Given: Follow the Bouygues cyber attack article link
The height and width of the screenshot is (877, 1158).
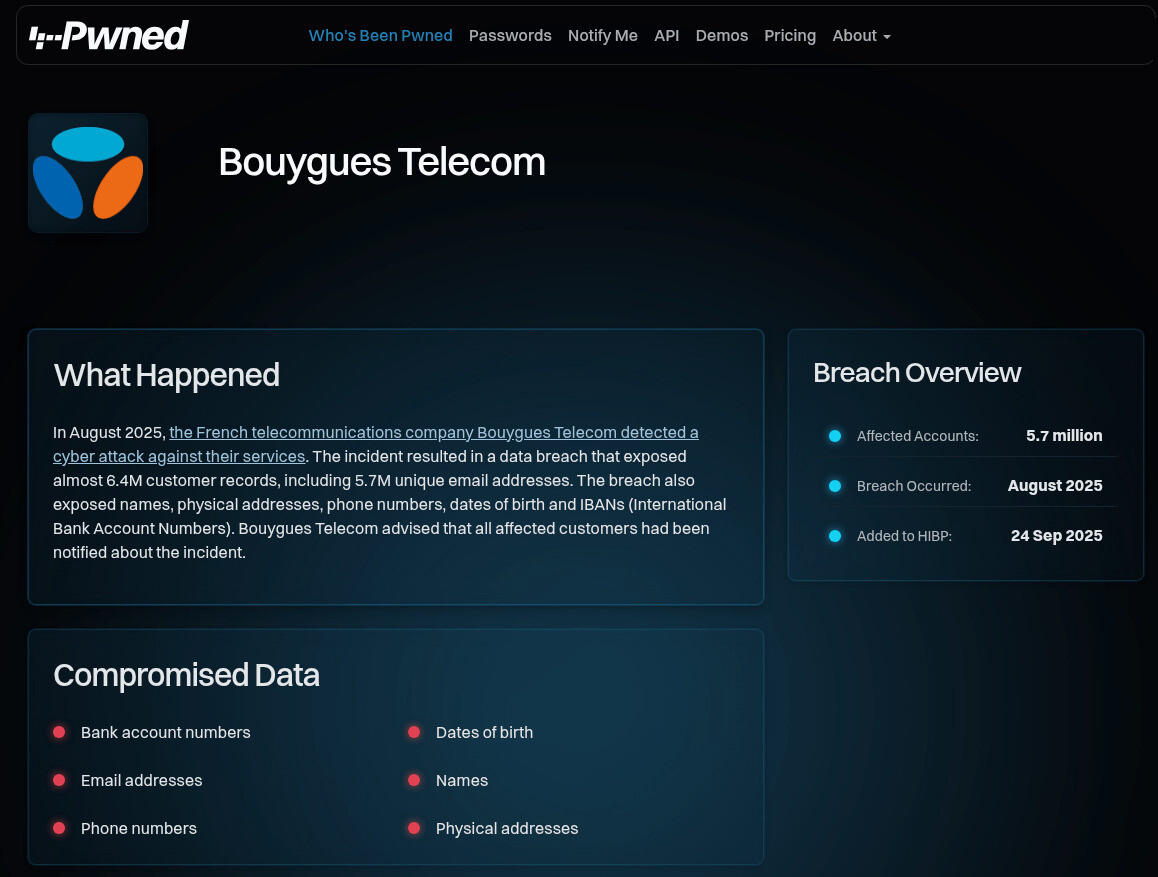Looking at the screenshot, I should [433, 433].
